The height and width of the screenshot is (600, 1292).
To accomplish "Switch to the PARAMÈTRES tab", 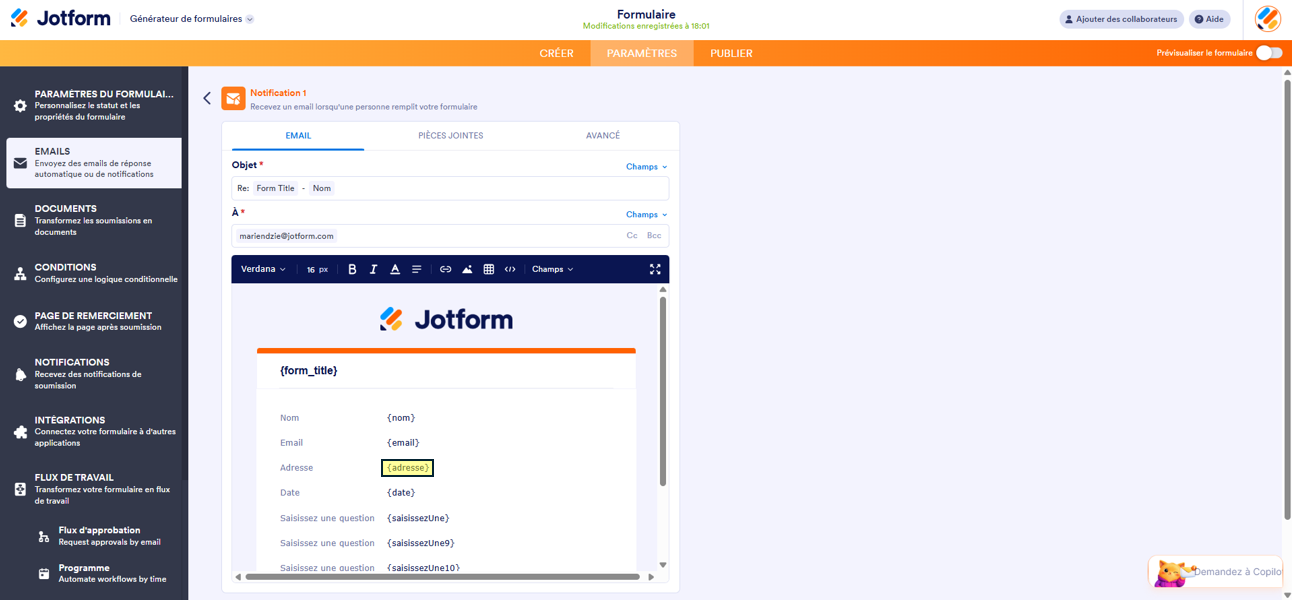I will click(642, 53).
